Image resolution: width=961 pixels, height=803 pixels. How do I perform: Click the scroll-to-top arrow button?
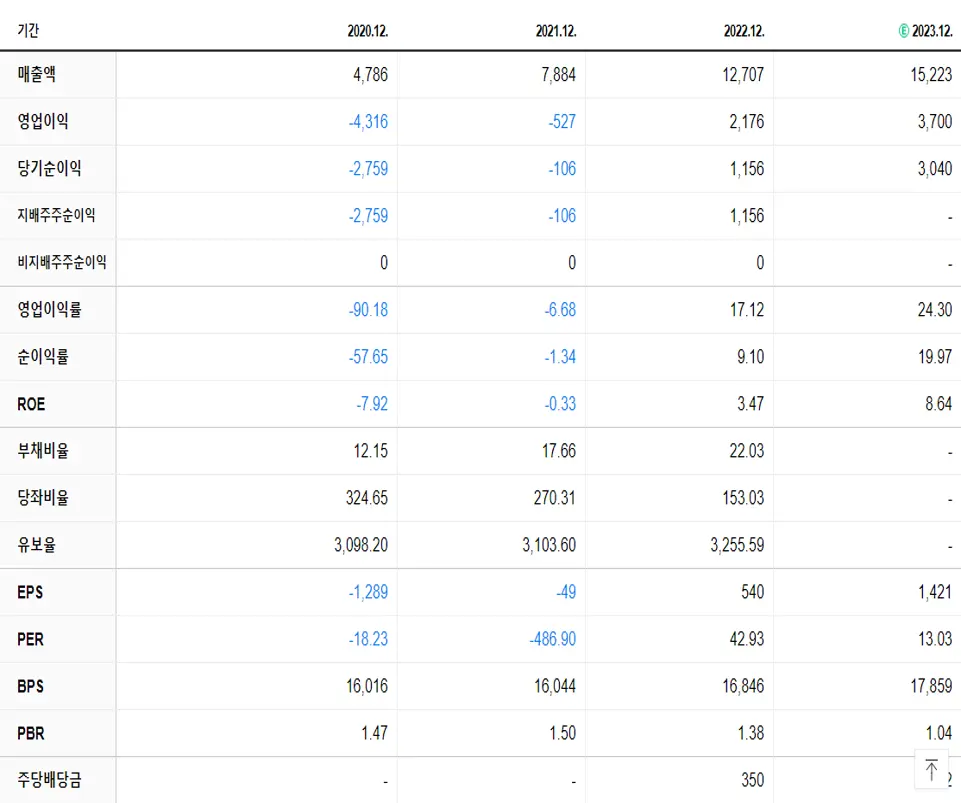click(x=932, y=769)
